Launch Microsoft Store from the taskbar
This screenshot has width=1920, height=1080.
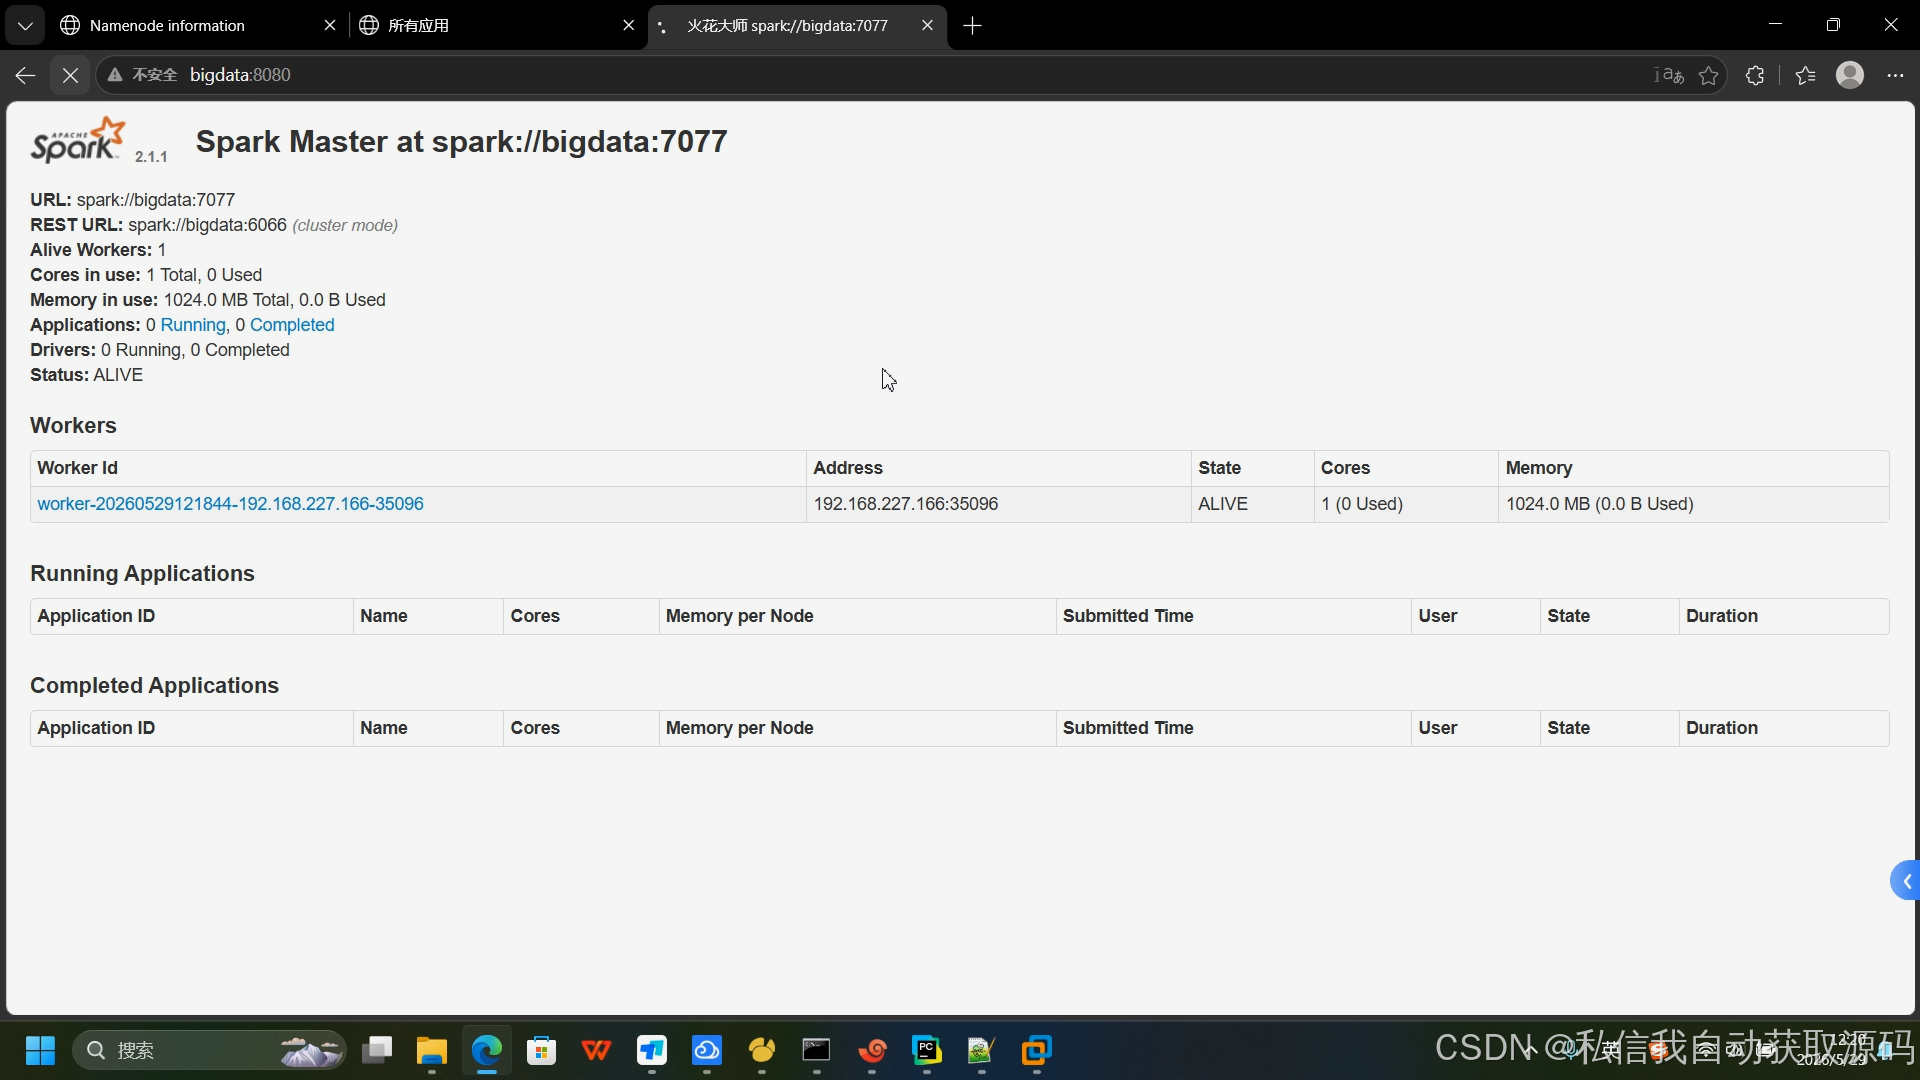point(542,1051)
